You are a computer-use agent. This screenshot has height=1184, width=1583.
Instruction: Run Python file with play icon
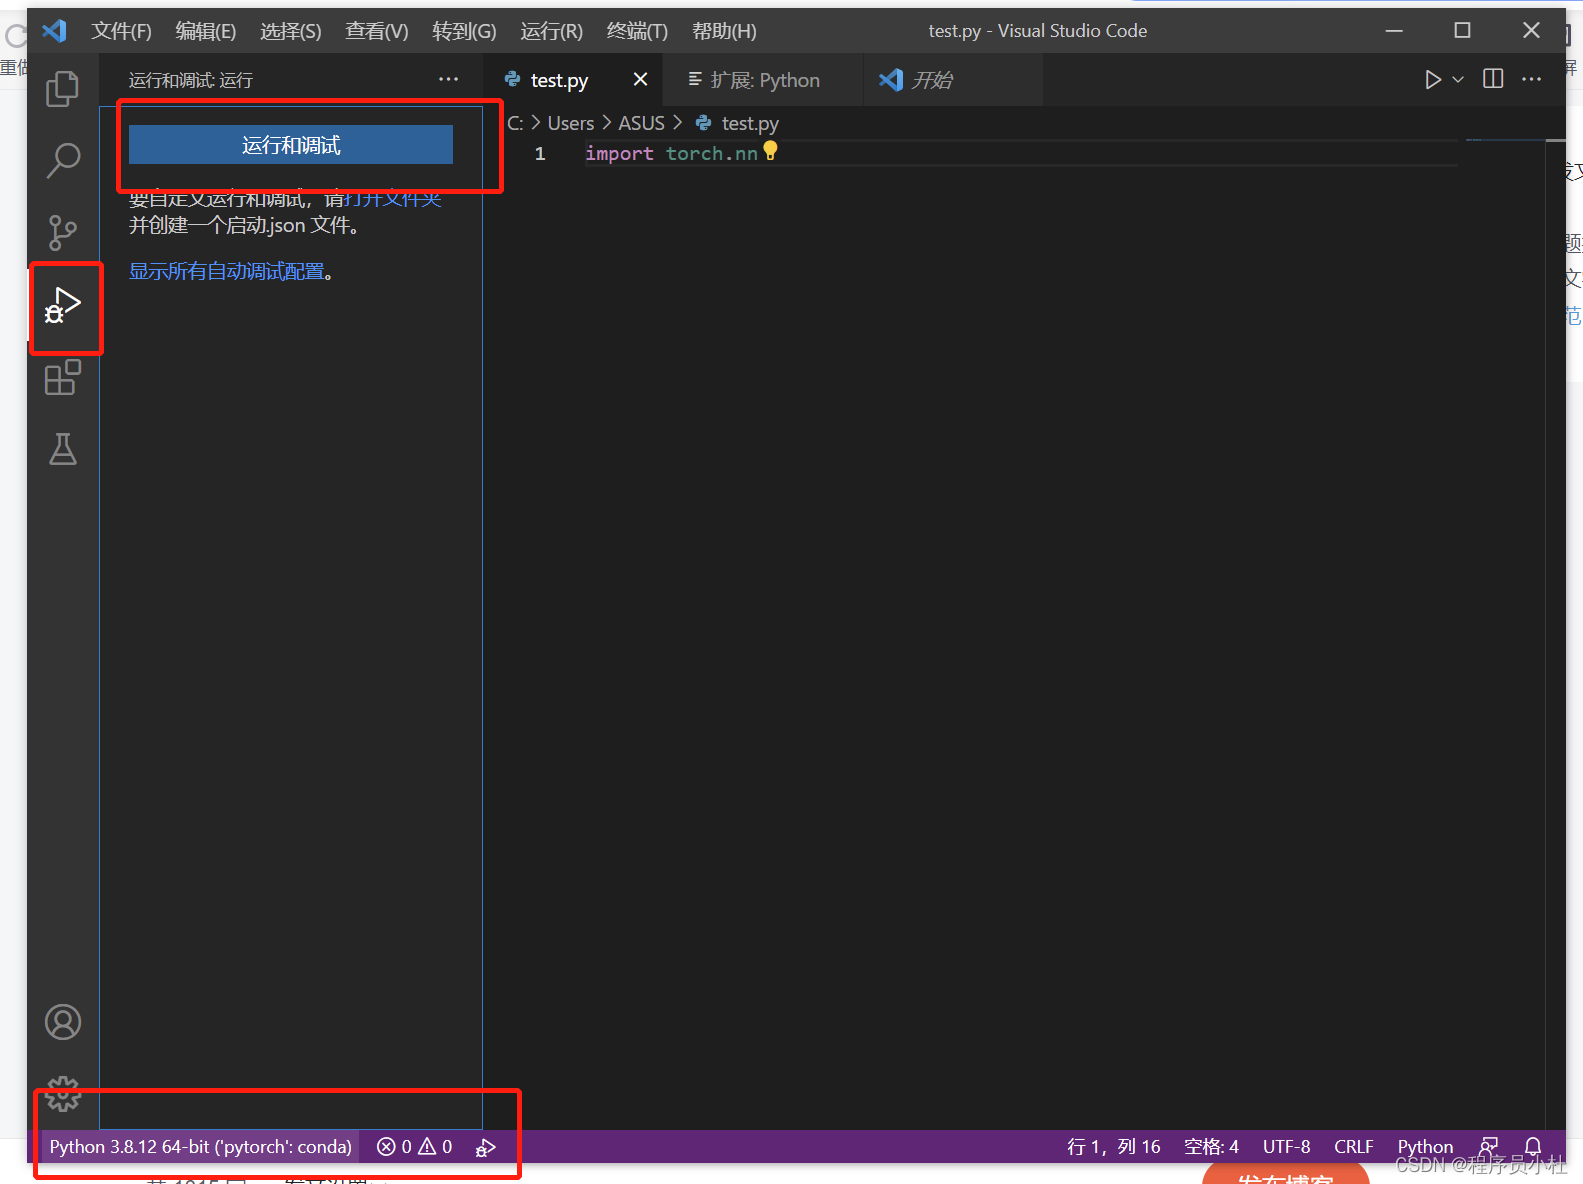[1432, 80]
